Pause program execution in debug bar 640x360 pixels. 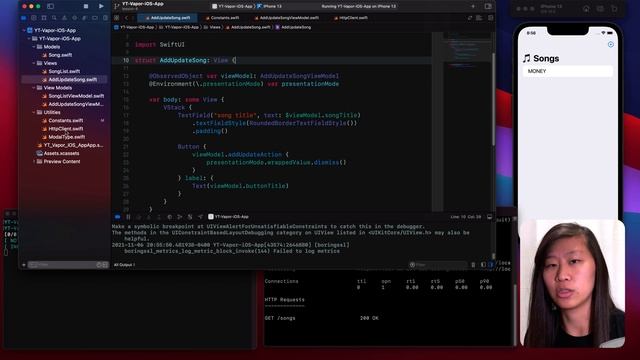(x=128, y=217)
